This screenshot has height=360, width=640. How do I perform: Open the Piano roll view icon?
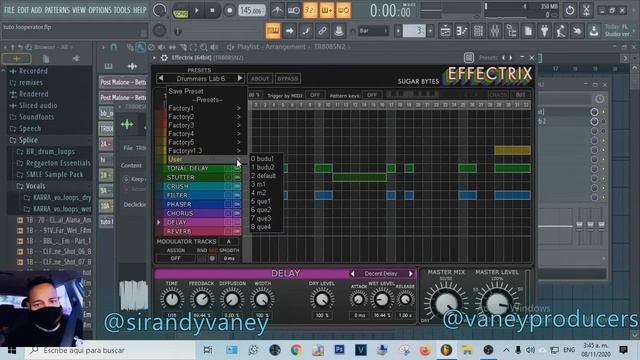(x=462, y=31)
